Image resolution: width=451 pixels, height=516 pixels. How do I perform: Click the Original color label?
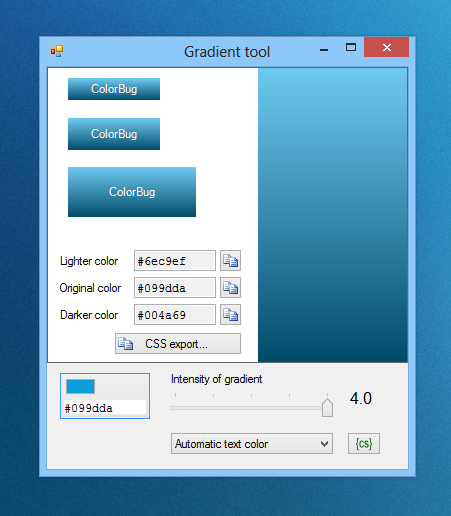pos(90,288)
